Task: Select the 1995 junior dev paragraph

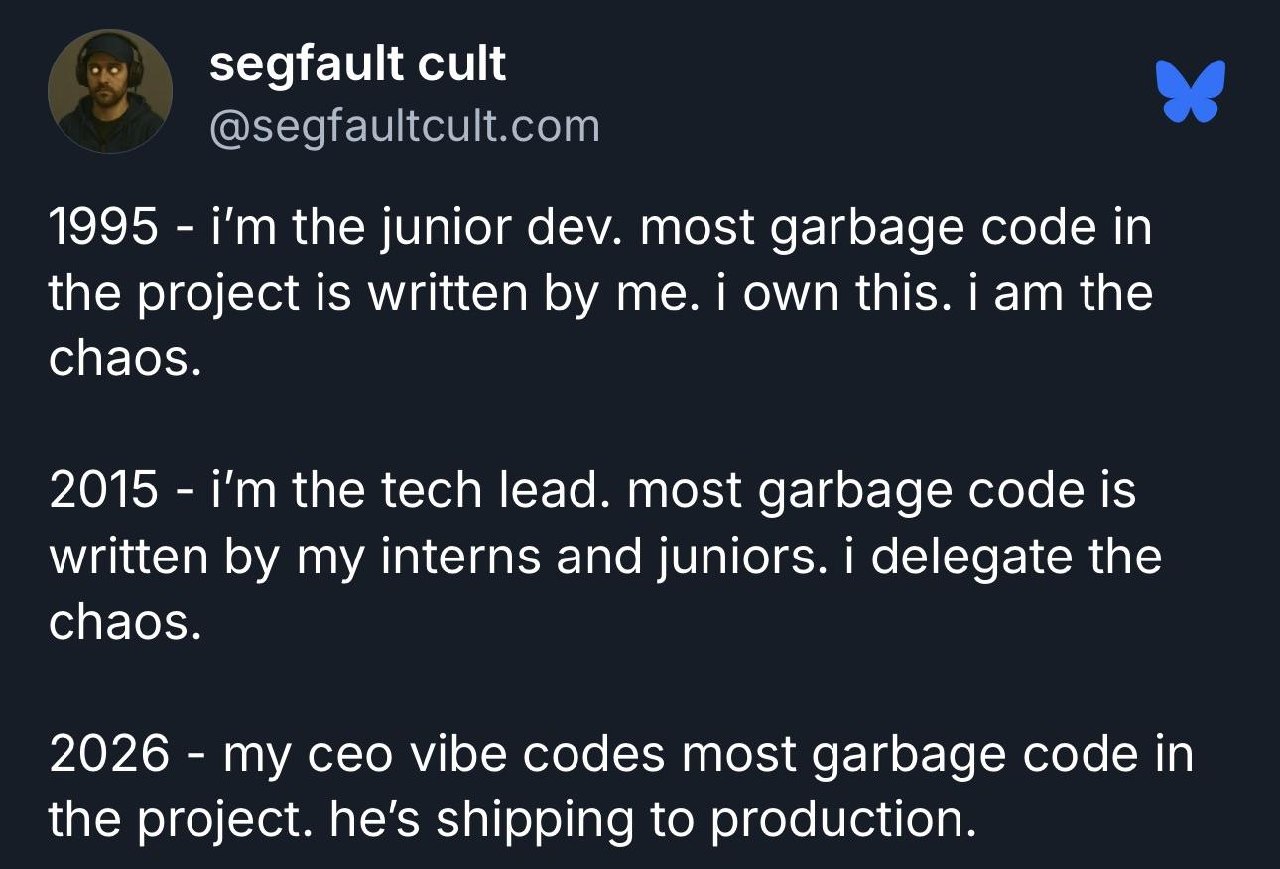Action: click(600, 294)
